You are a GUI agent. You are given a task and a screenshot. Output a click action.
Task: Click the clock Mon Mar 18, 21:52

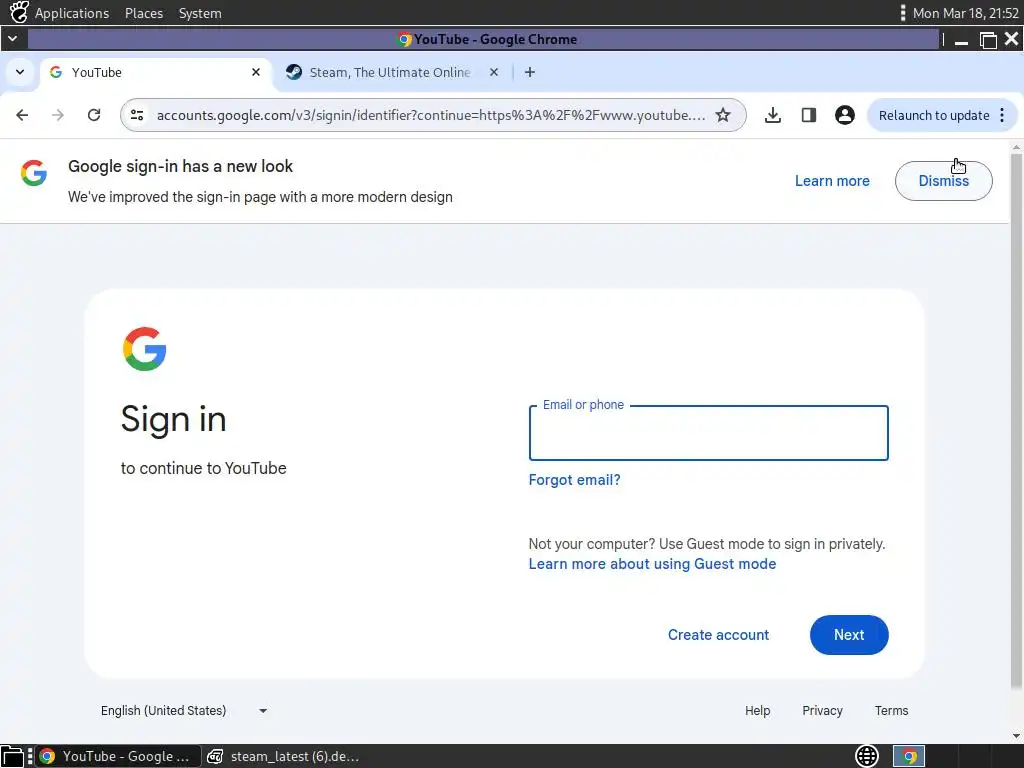tap(965, 13)
